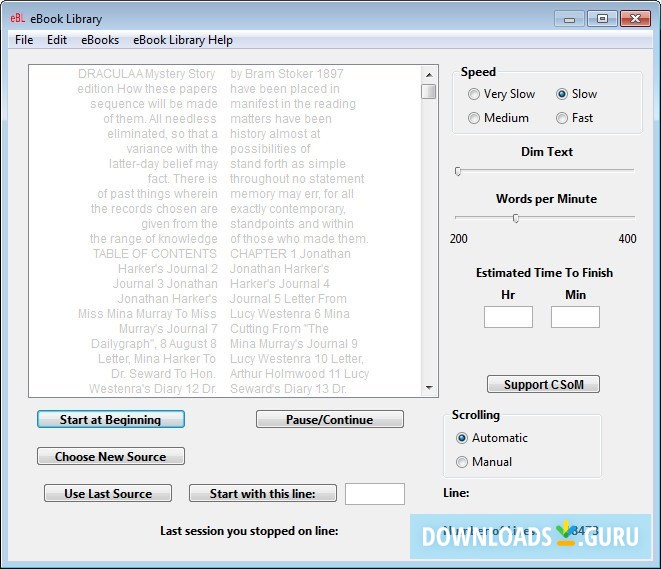This screenshot has width=661, height=569.
Task: Click the line number input field
Action: (375, 494)
